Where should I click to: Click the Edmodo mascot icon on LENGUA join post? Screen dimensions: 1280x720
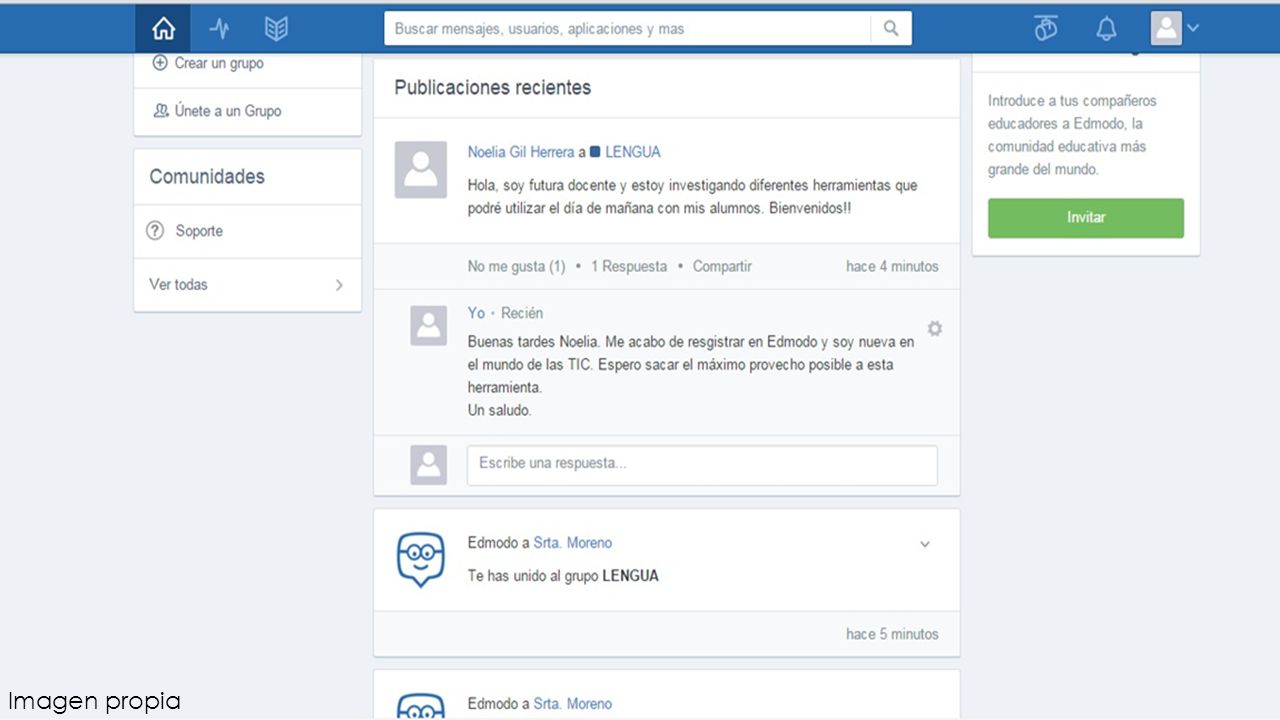(421, 559)
